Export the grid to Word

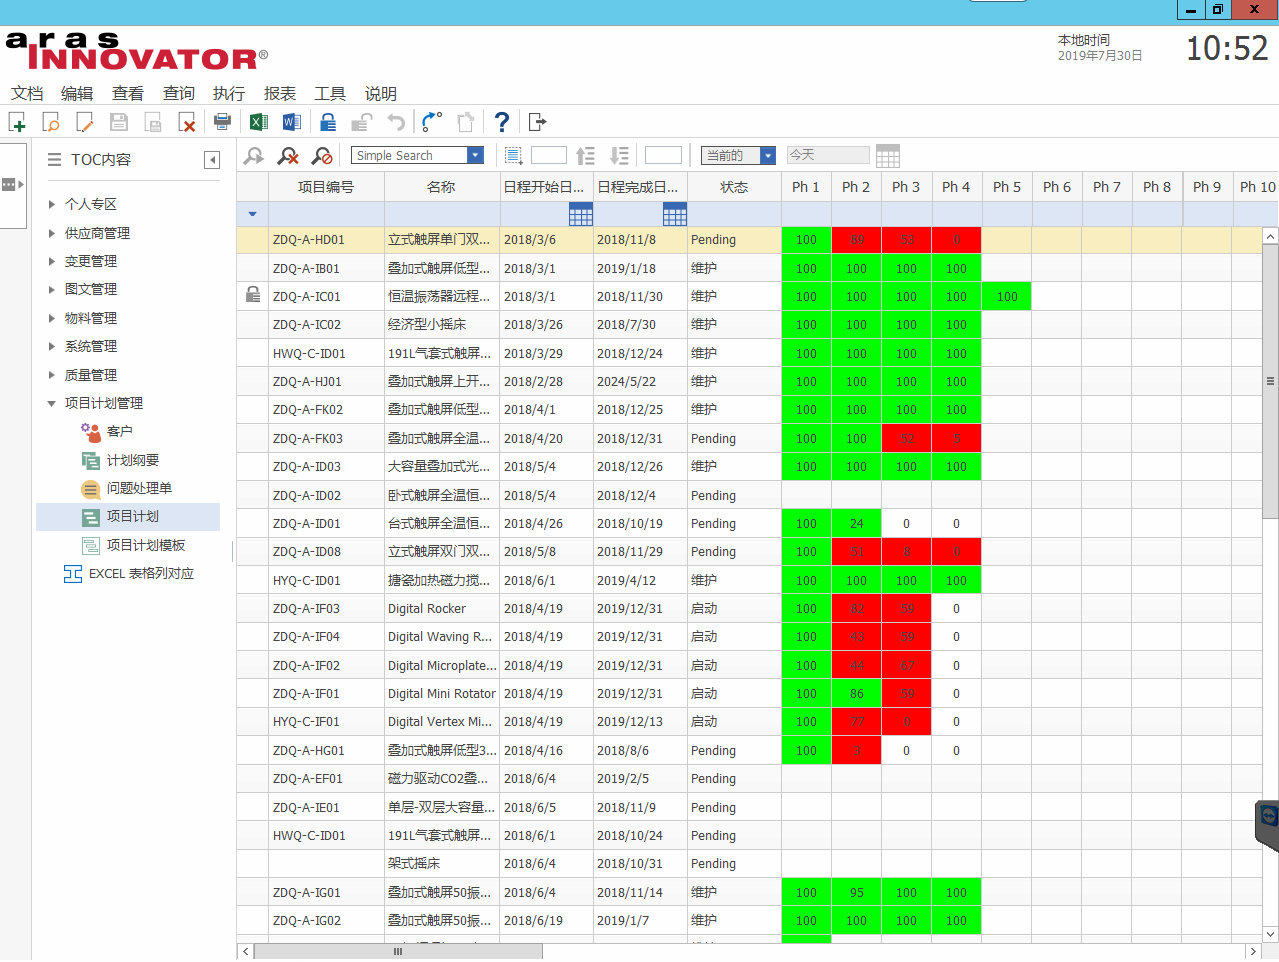(x=292, y=122)
